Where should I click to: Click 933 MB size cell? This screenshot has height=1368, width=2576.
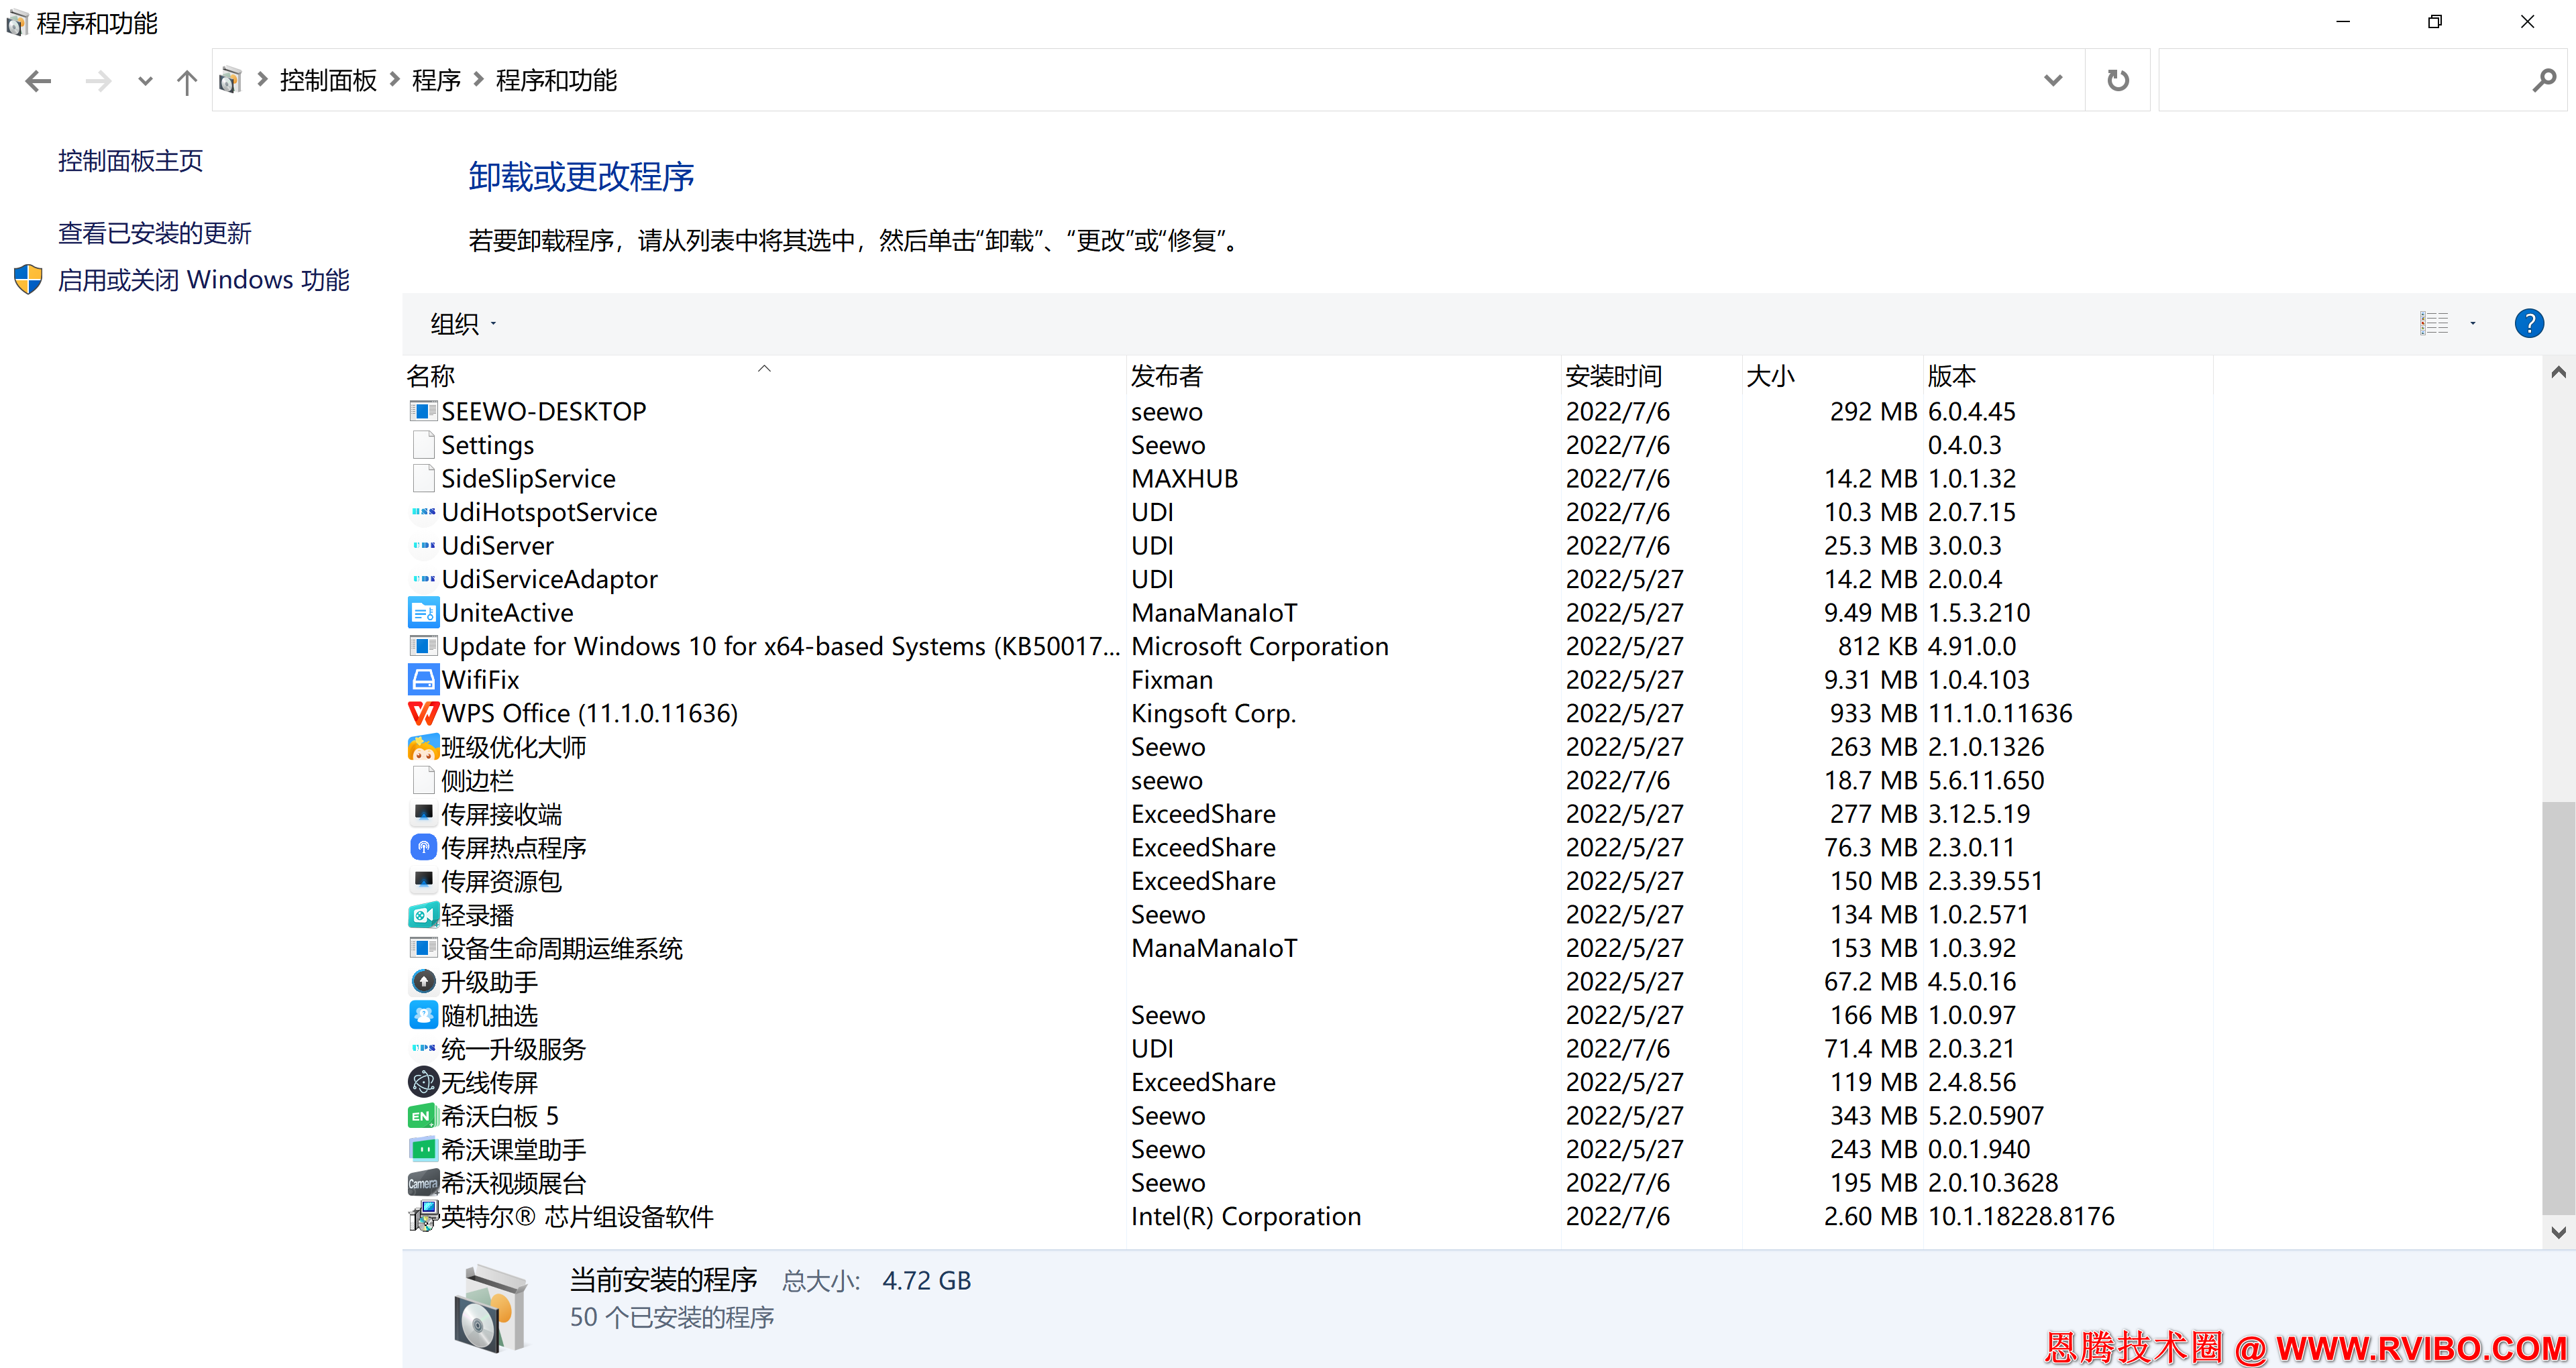click(1873, 713)
